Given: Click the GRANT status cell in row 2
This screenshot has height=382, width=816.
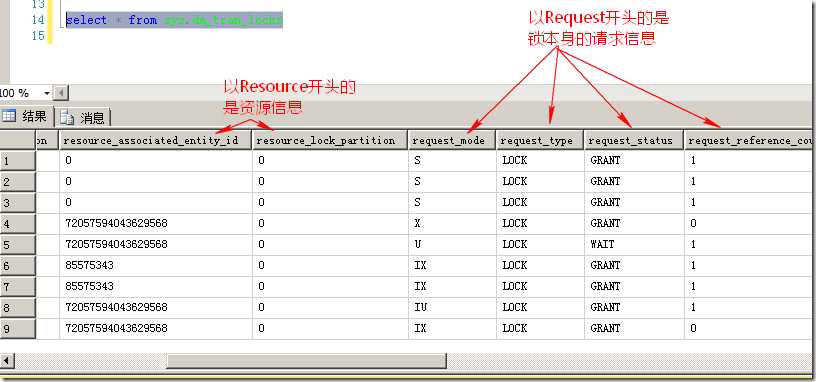Looking at the screenshot, I should 634,182.
